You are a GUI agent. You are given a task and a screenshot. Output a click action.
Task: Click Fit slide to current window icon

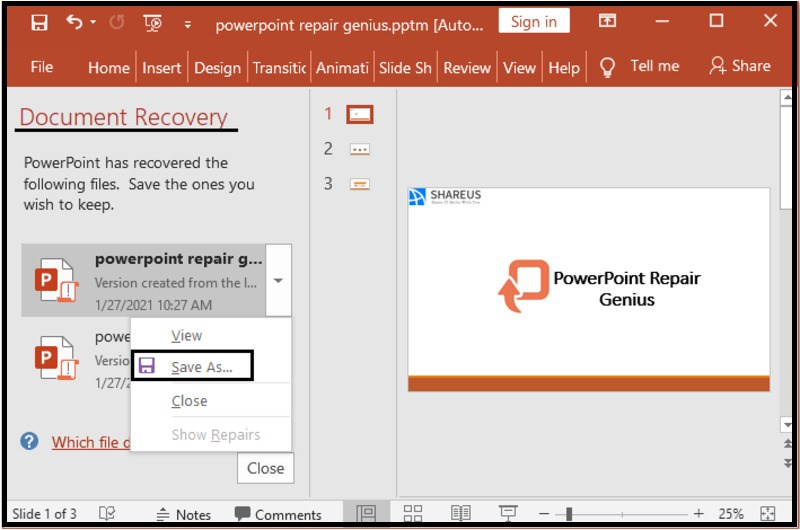pos(767,514)
